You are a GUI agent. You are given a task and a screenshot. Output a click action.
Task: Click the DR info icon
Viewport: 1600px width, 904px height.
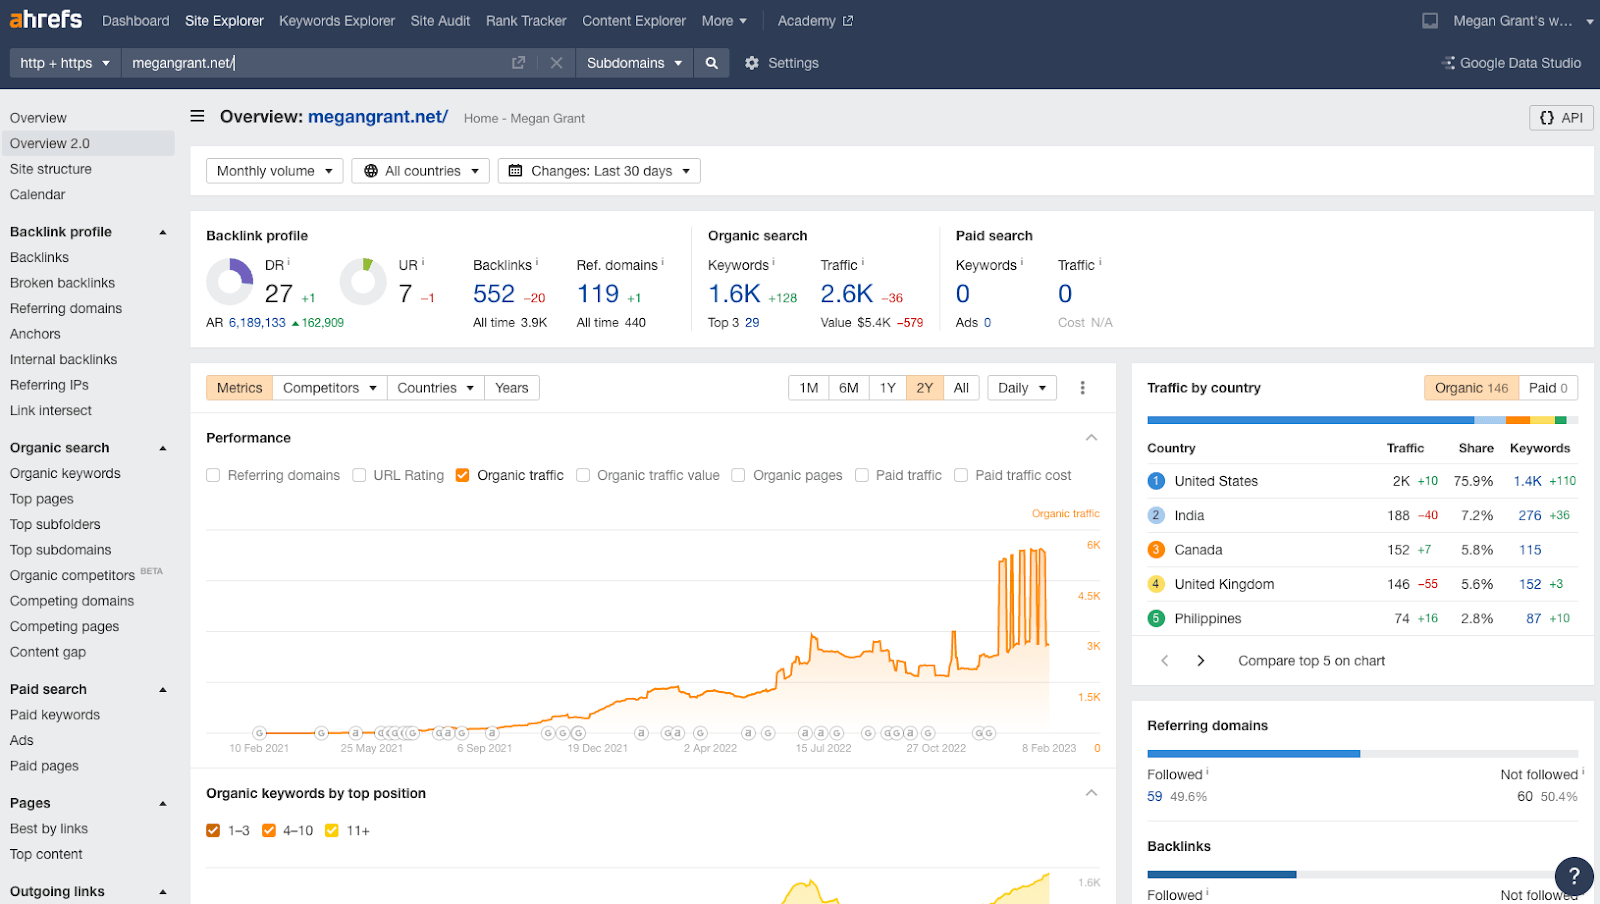point(289,263)
